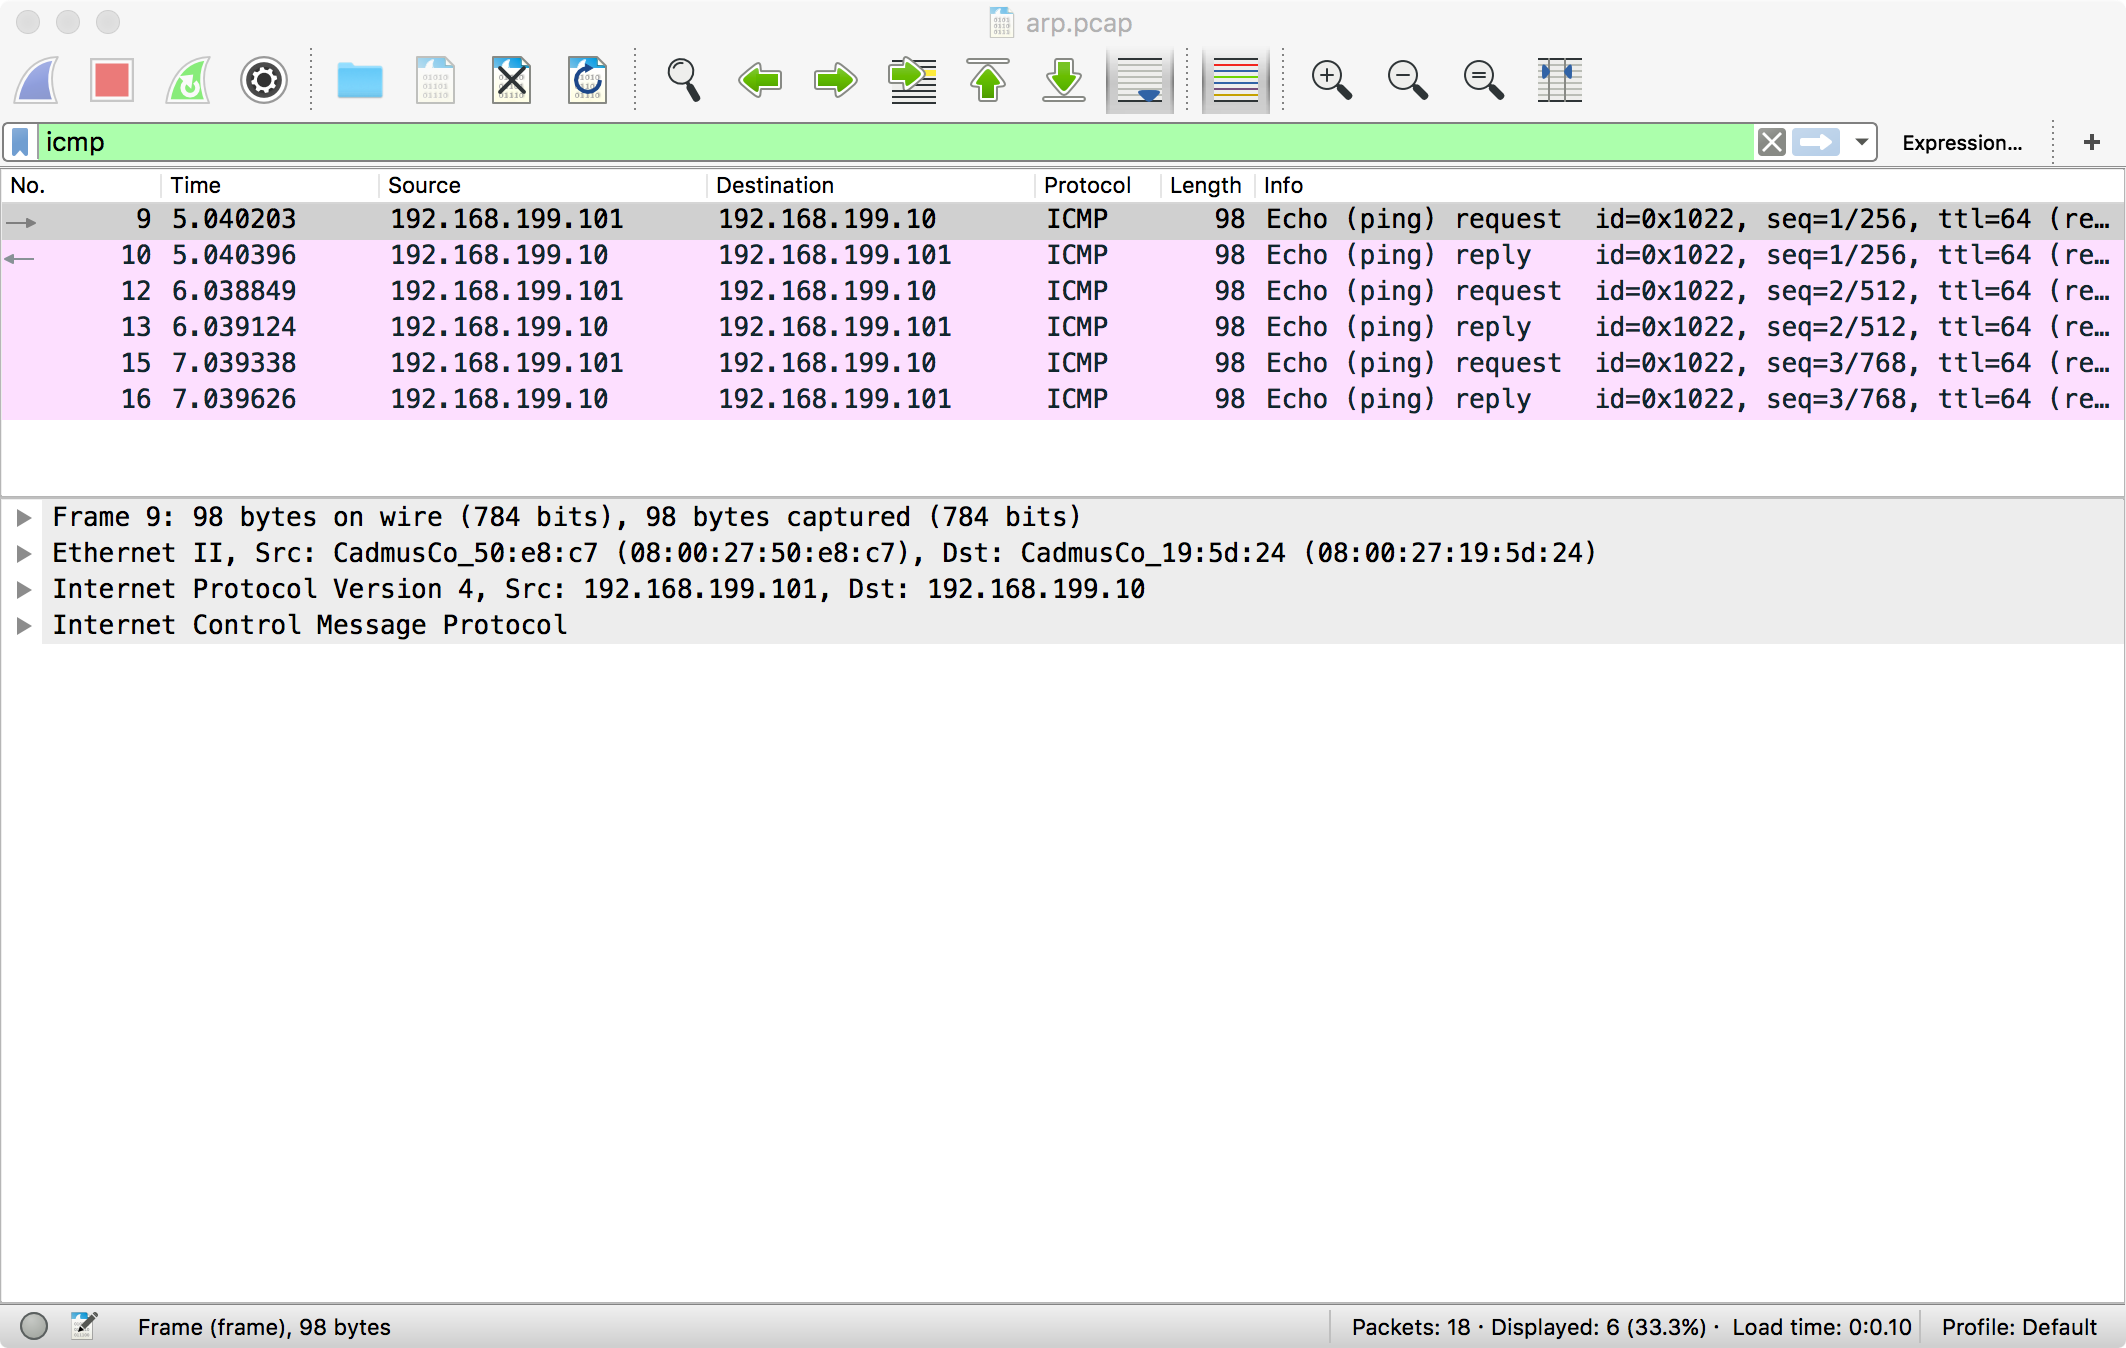Zoom in on packet list text
This screenshot has width=2126, height=1348.
click(x=1331, y=80)
